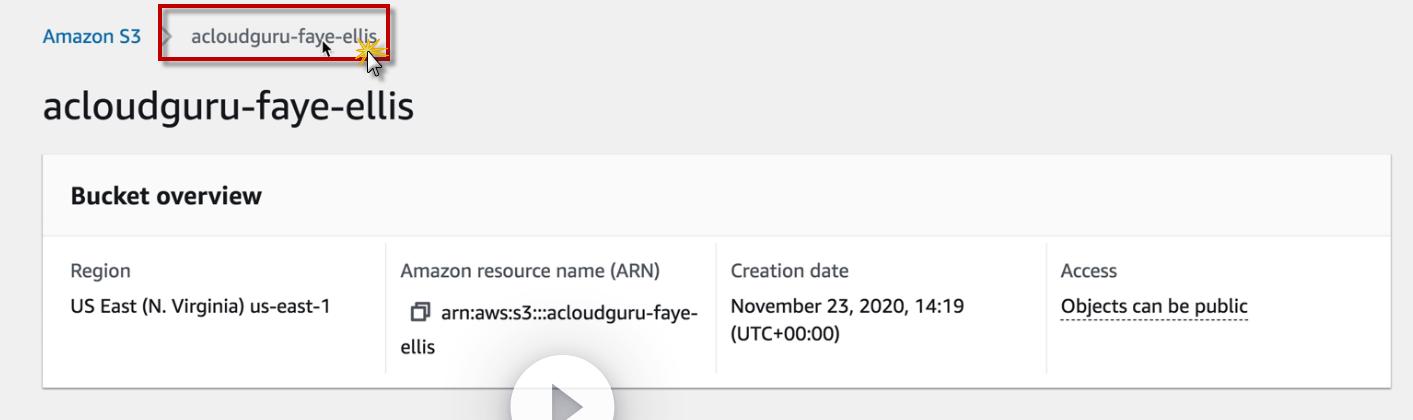The image size is (1413, 420).
Task: Click the acloudguru-faye-ellis page heading
Action: tap(228, 106)
